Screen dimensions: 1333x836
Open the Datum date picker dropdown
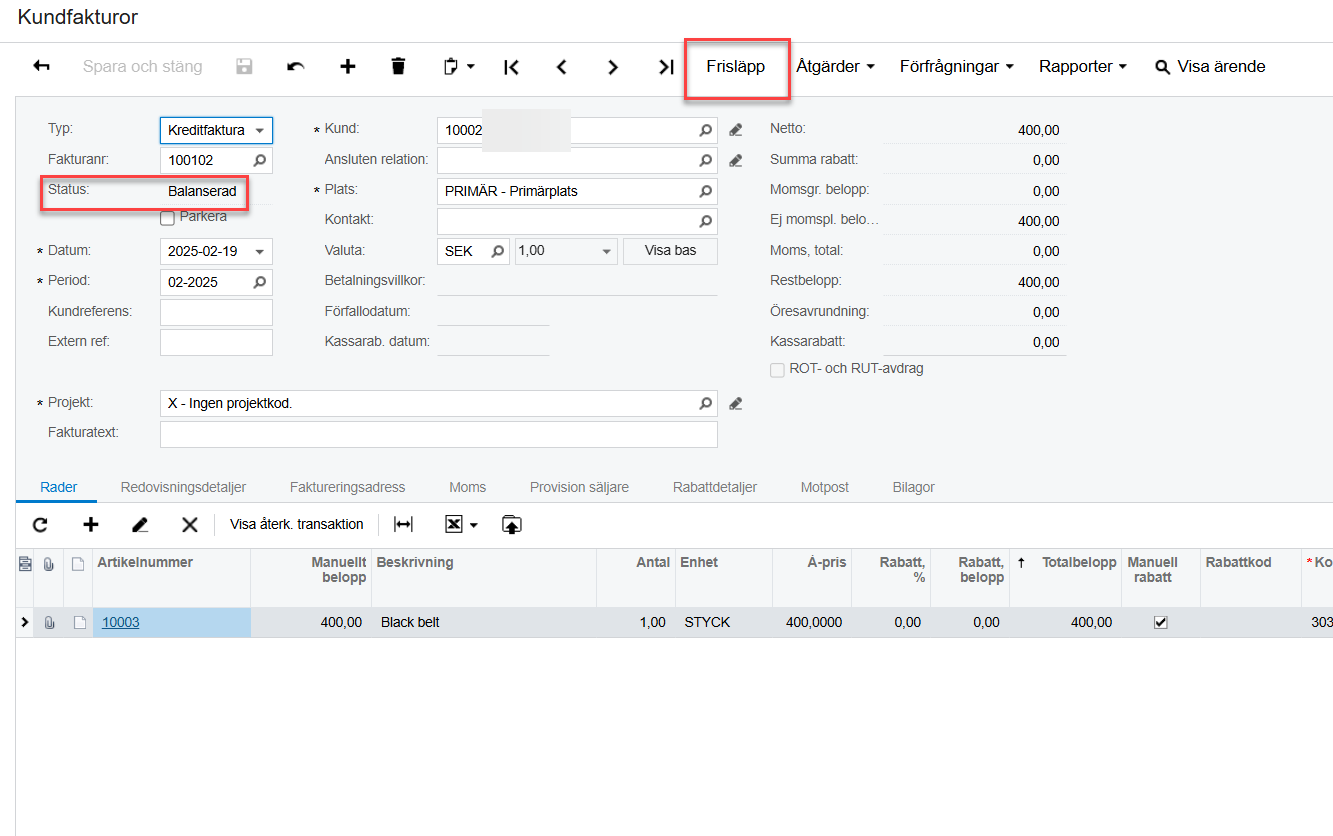click(x=260, y=251)
